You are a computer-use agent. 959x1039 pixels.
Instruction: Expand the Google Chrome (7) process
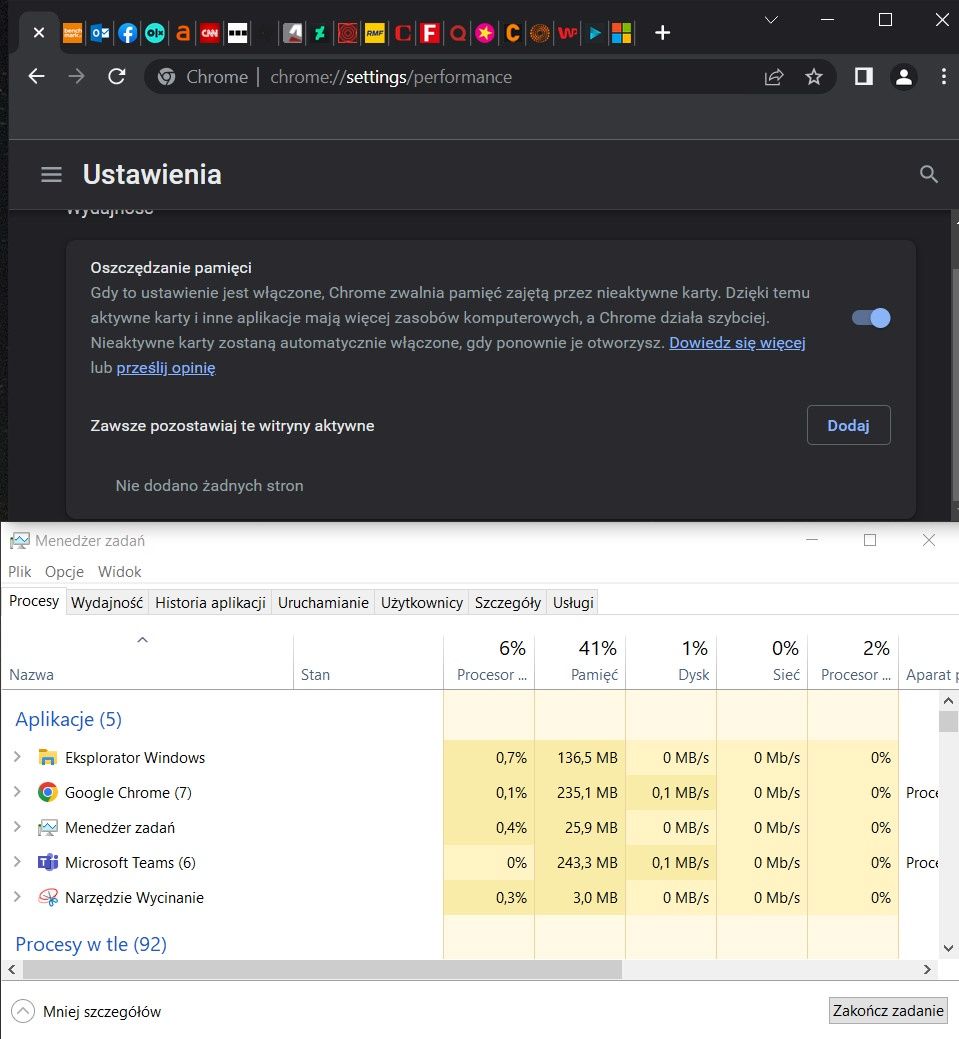click(x=17, y=792)
